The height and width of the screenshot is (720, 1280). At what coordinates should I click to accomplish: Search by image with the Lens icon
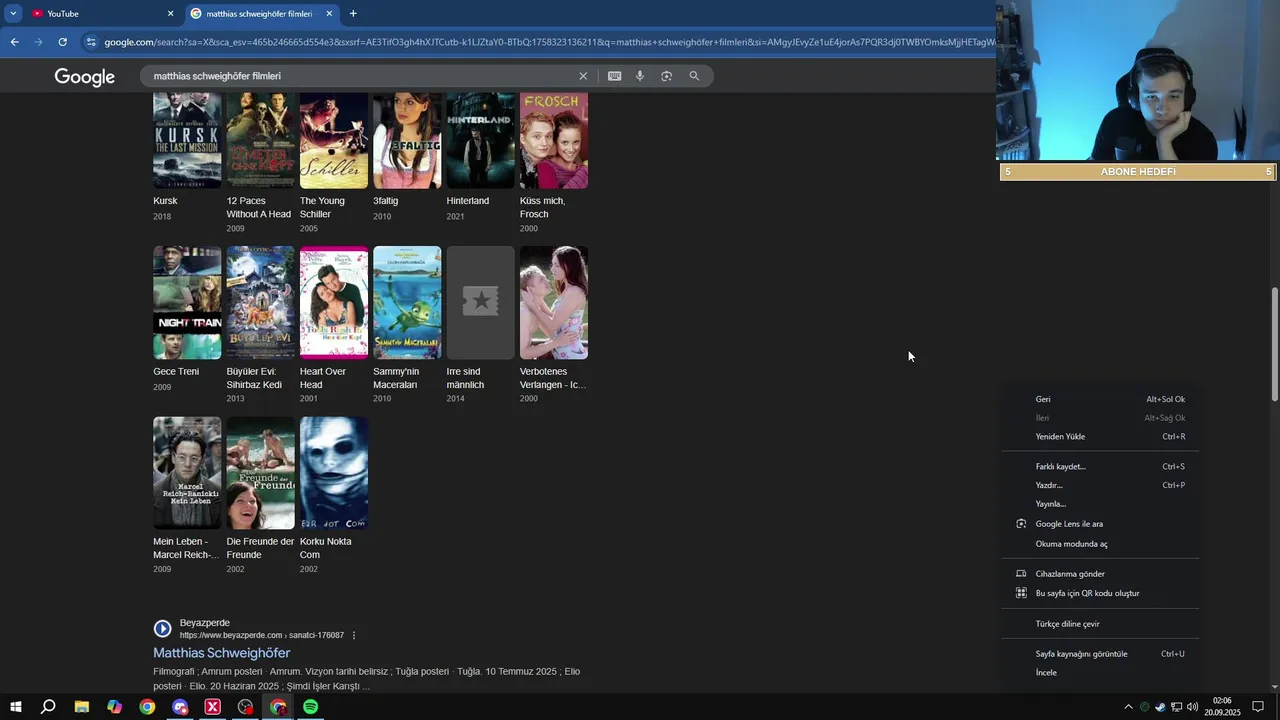[x=666, y=76]
